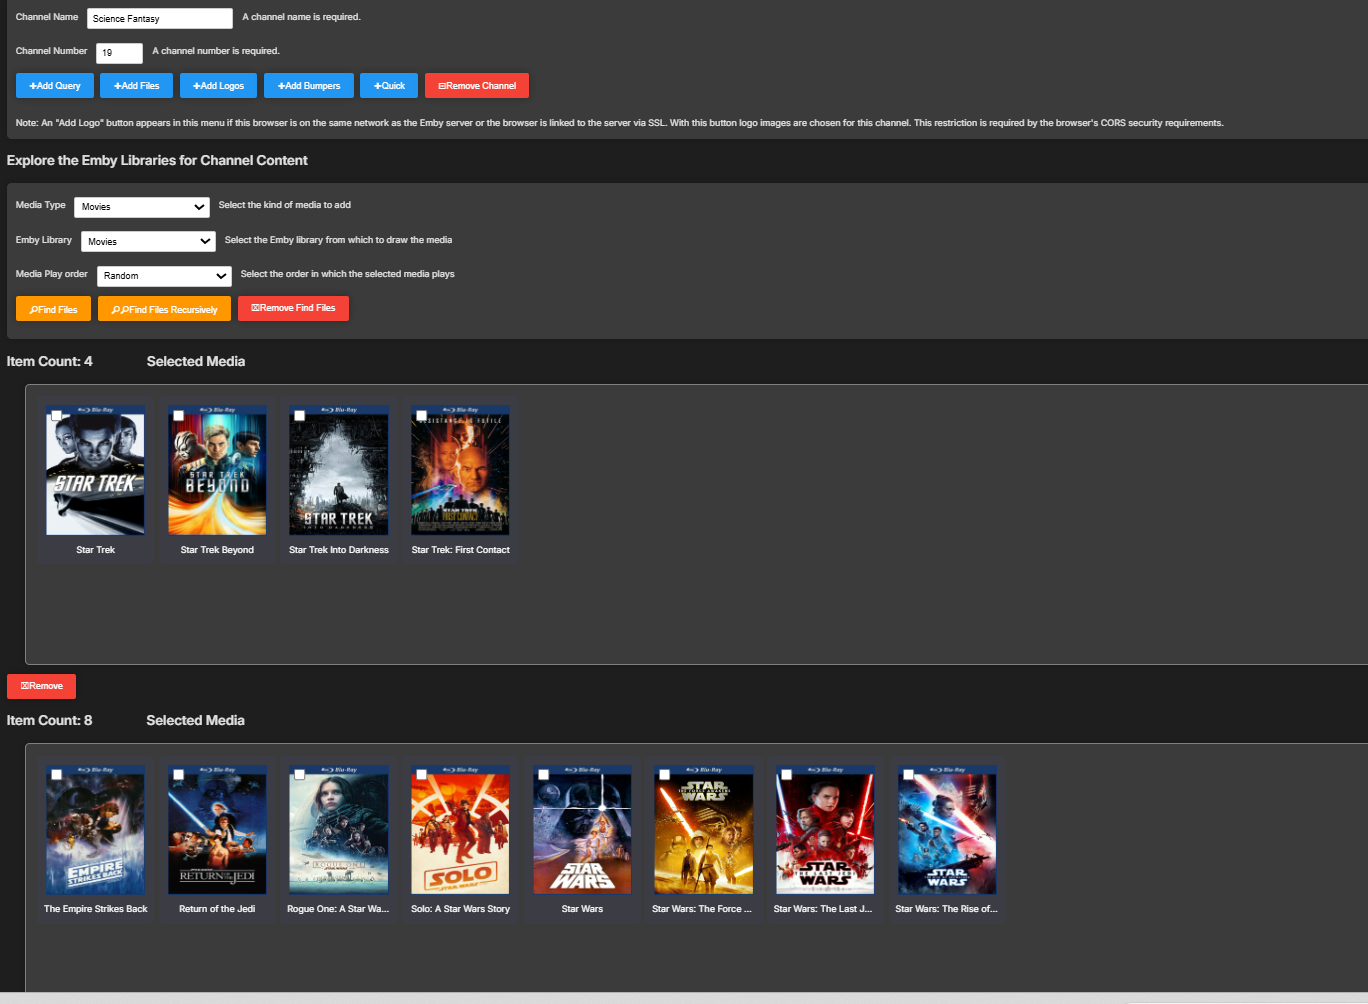Select the Solo poster image
Image resolution: width=1368 pixels, height=1004 pixels.
click(x=460, y=830)
